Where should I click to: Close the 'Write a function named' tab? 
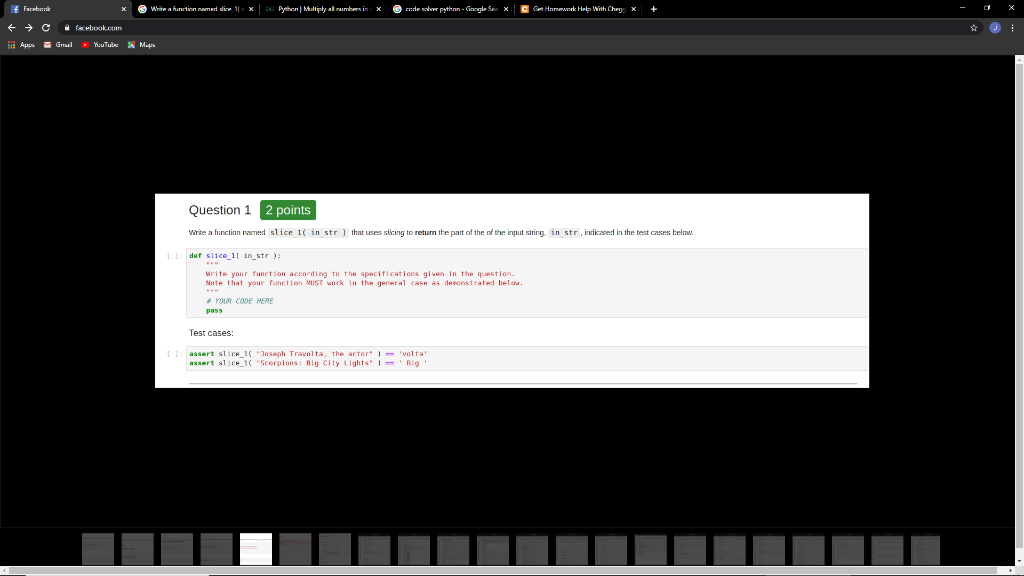tap(251, 9)
